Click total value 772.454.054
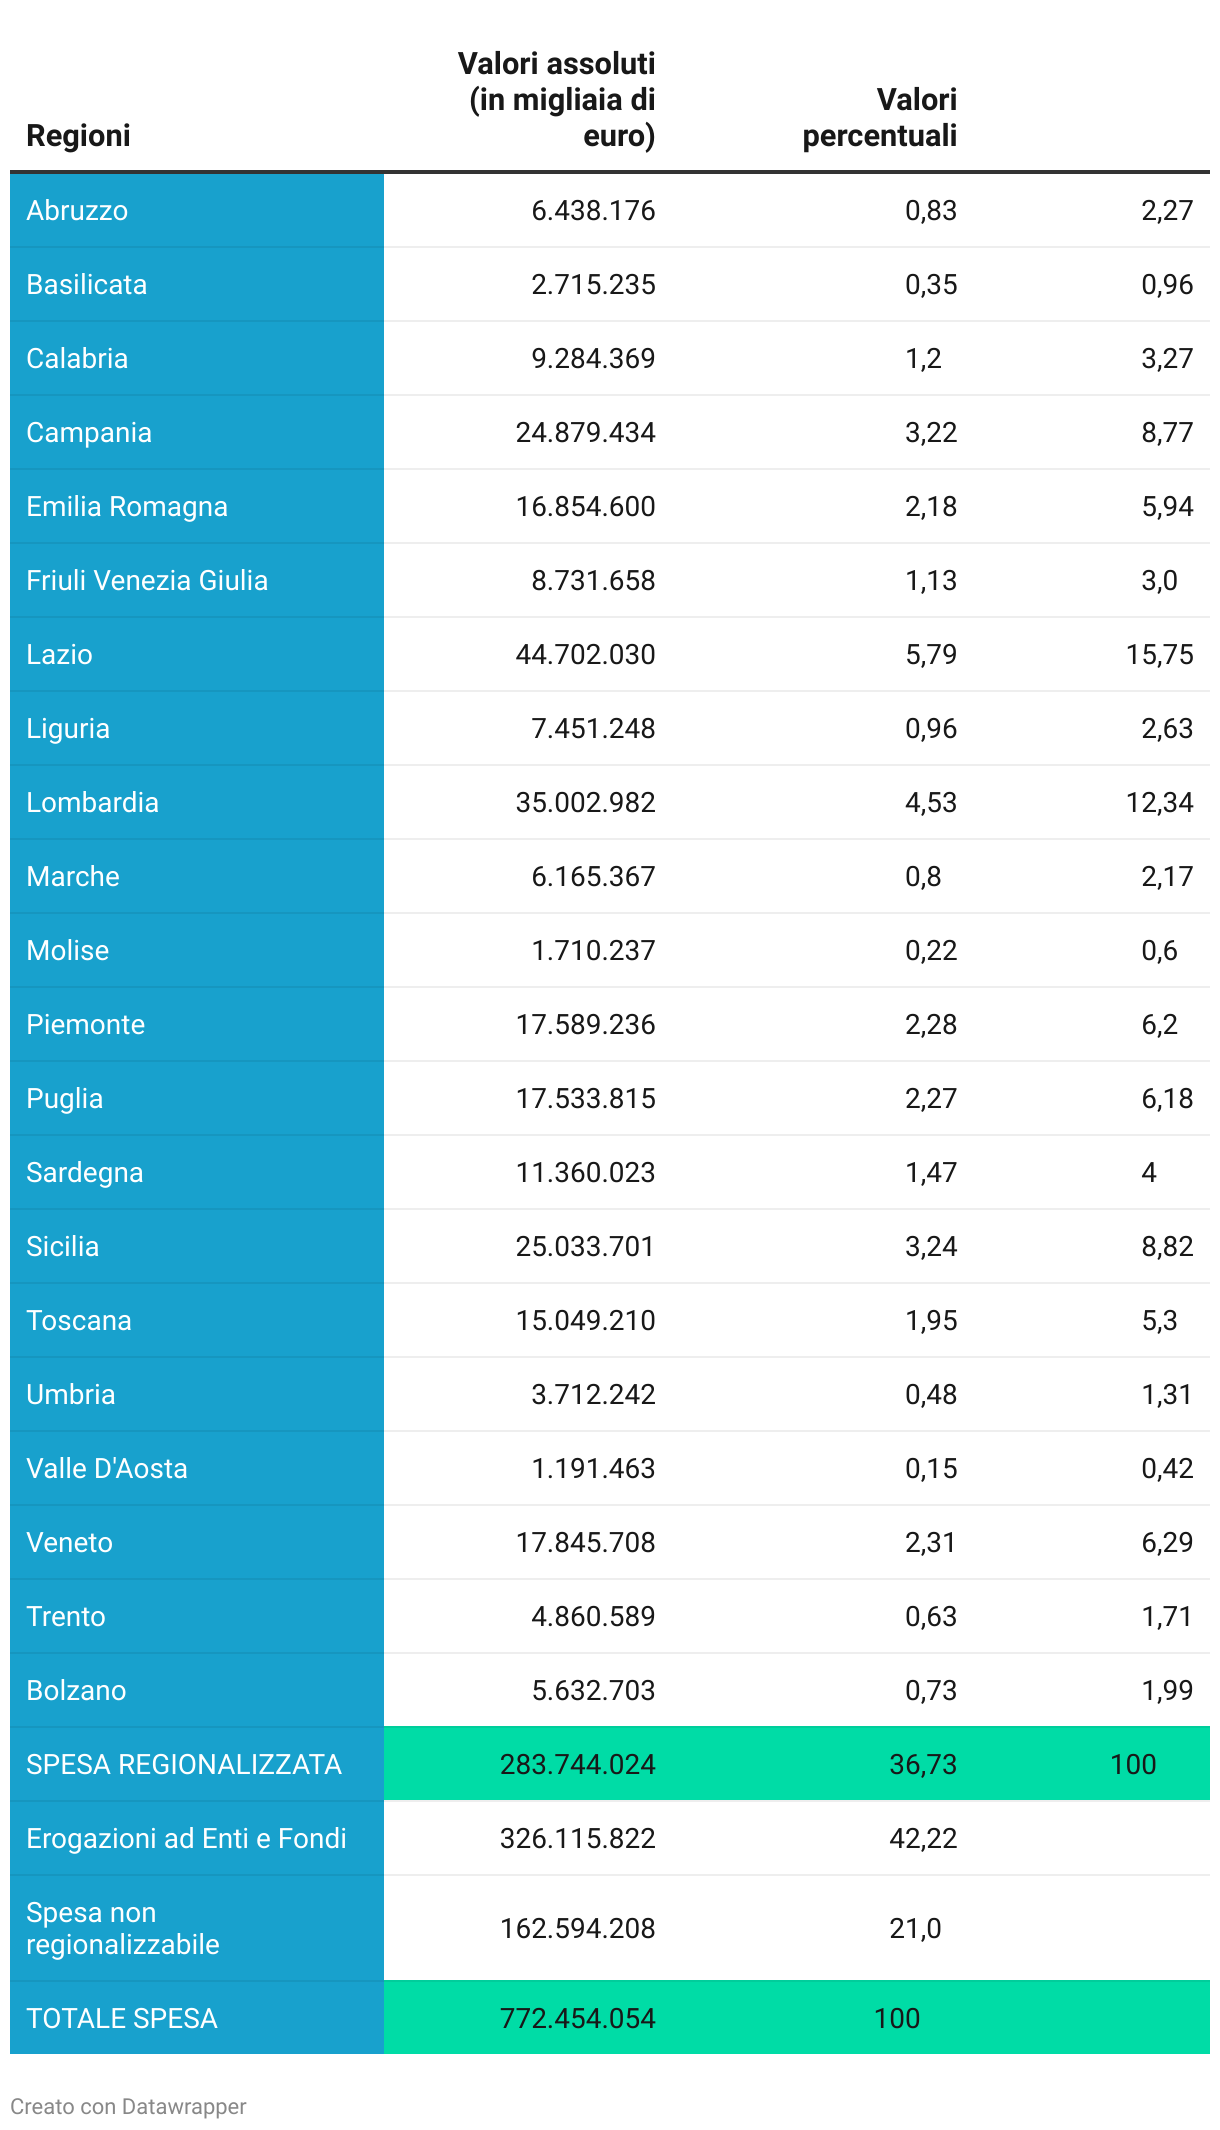The image size is (1220, 2130). click(577, 2019)
